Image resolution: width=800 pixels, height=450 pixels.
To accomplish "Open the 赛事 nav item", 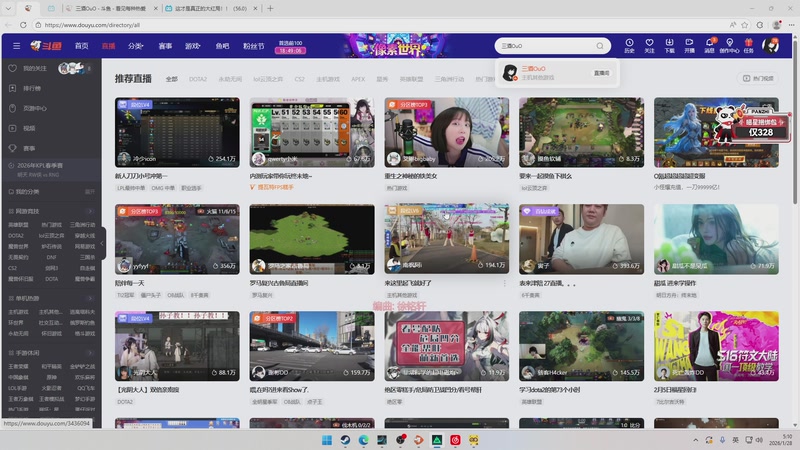I will 165,46.
